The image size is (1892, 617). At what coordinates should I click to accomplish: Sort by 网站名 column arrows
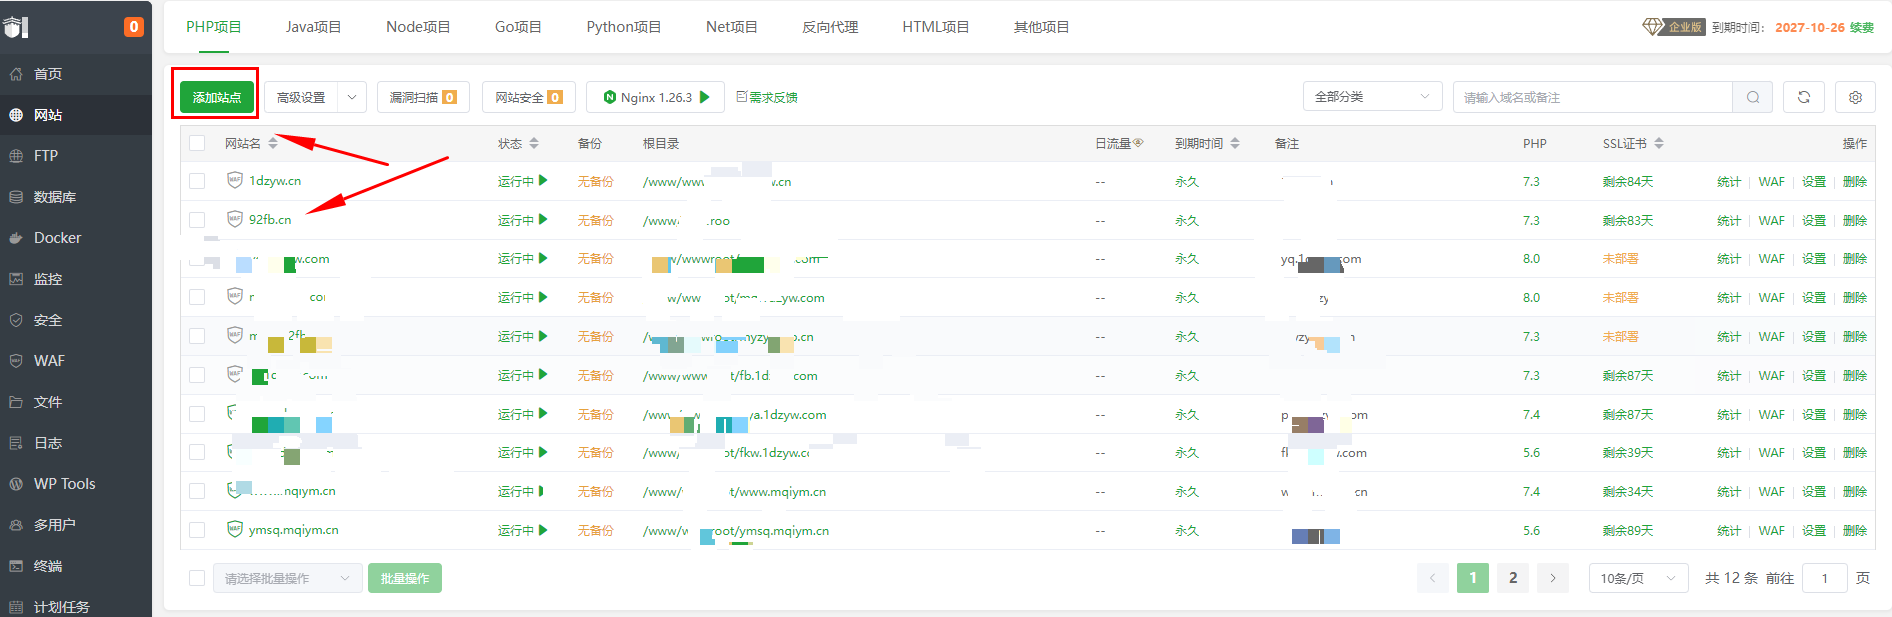click(273, 144)
